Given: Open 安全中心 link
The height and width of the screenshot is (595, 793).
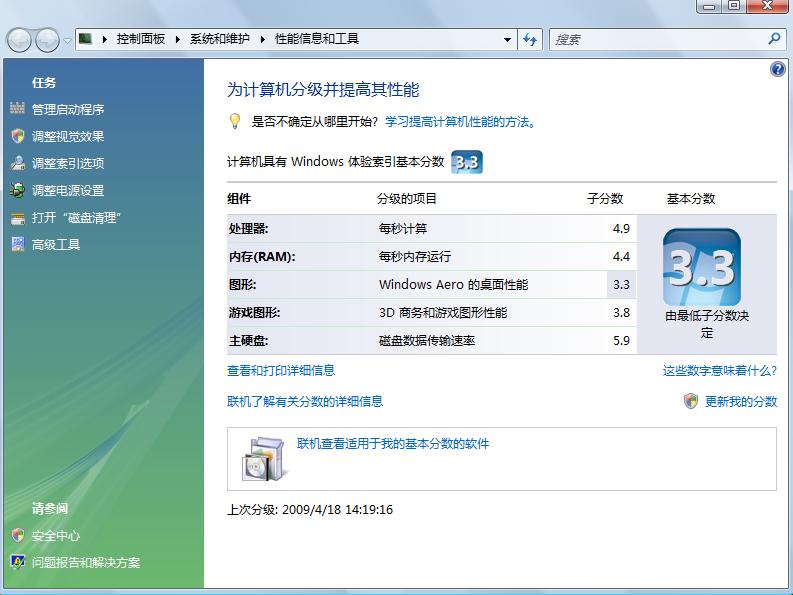Looking at the screenshot, I should [56, 536].
